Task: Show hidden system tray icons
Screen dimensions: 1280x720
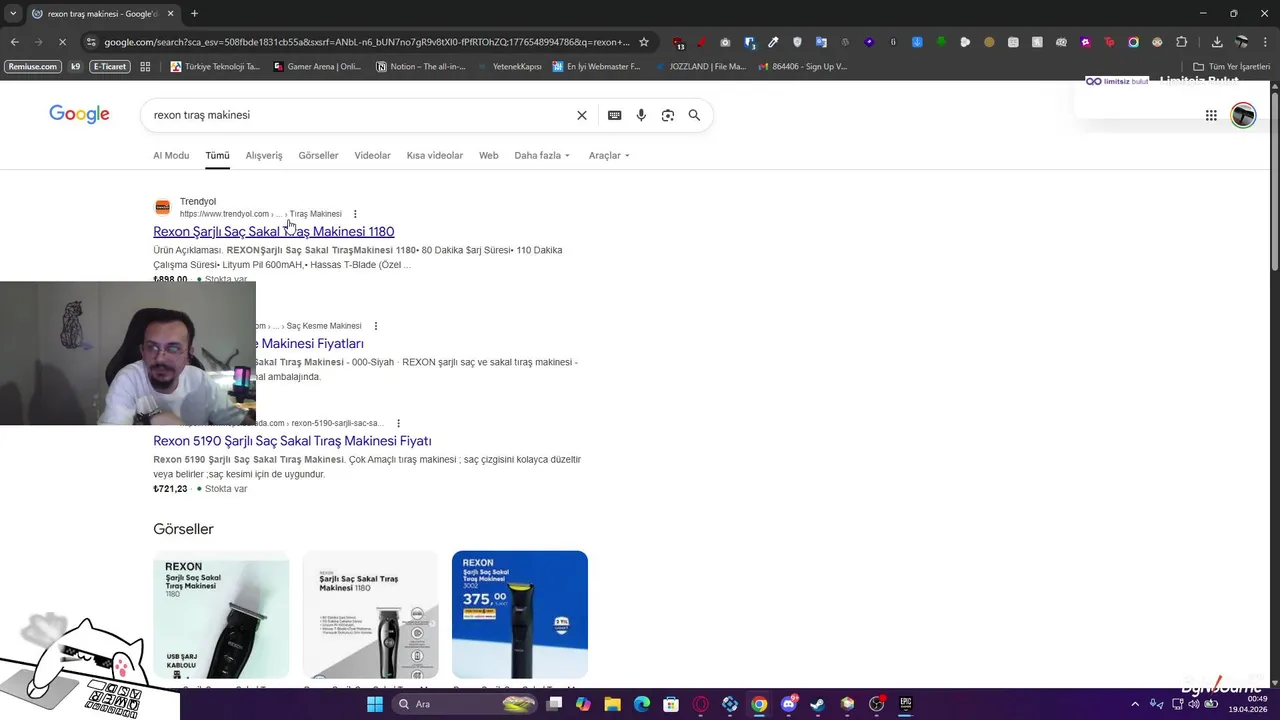Action: tap(1135, 704)
